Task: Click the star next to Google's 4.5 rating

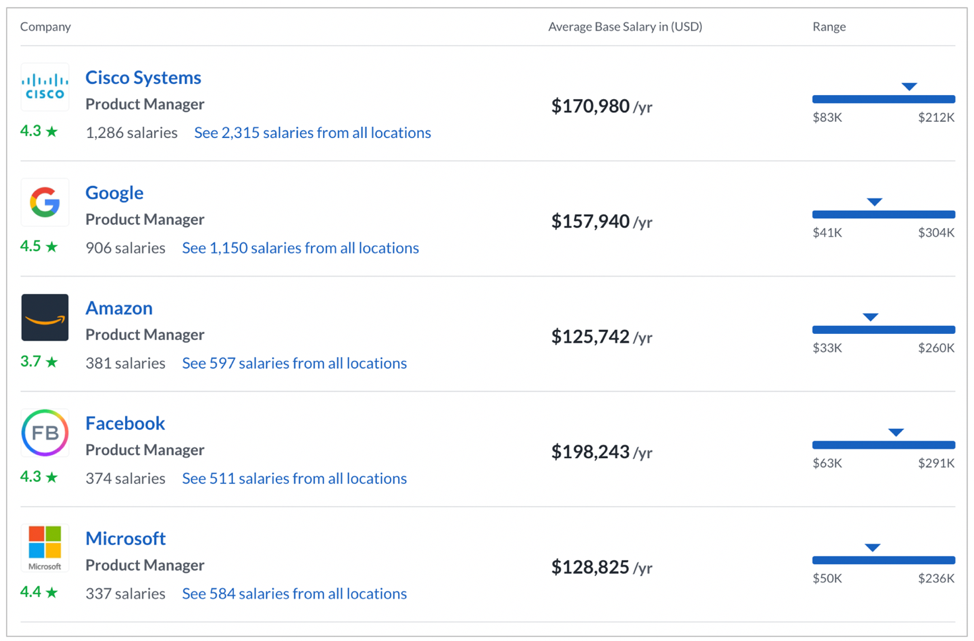Action: click(x=52, y=247)
